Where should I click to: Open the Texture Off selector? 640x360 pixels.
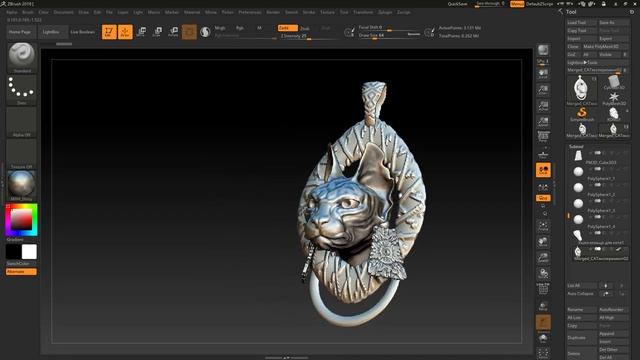pyautogui.click(x=22, y=154)
